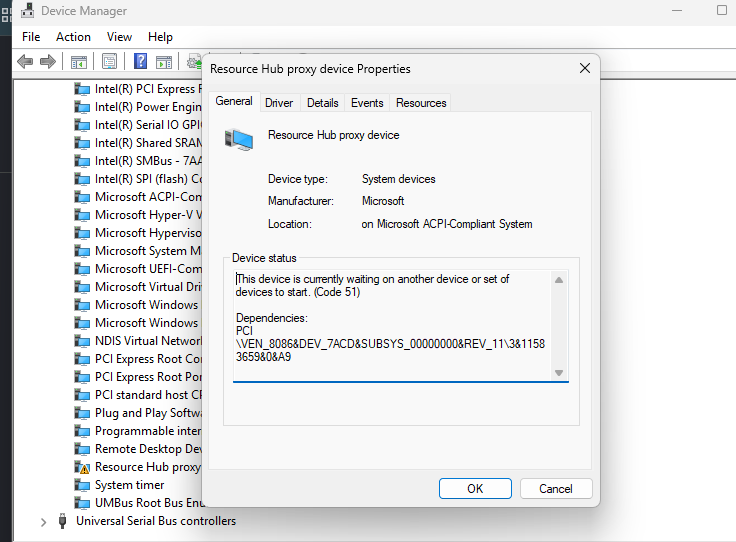
Task: Open the View menu
Action: 119,37
